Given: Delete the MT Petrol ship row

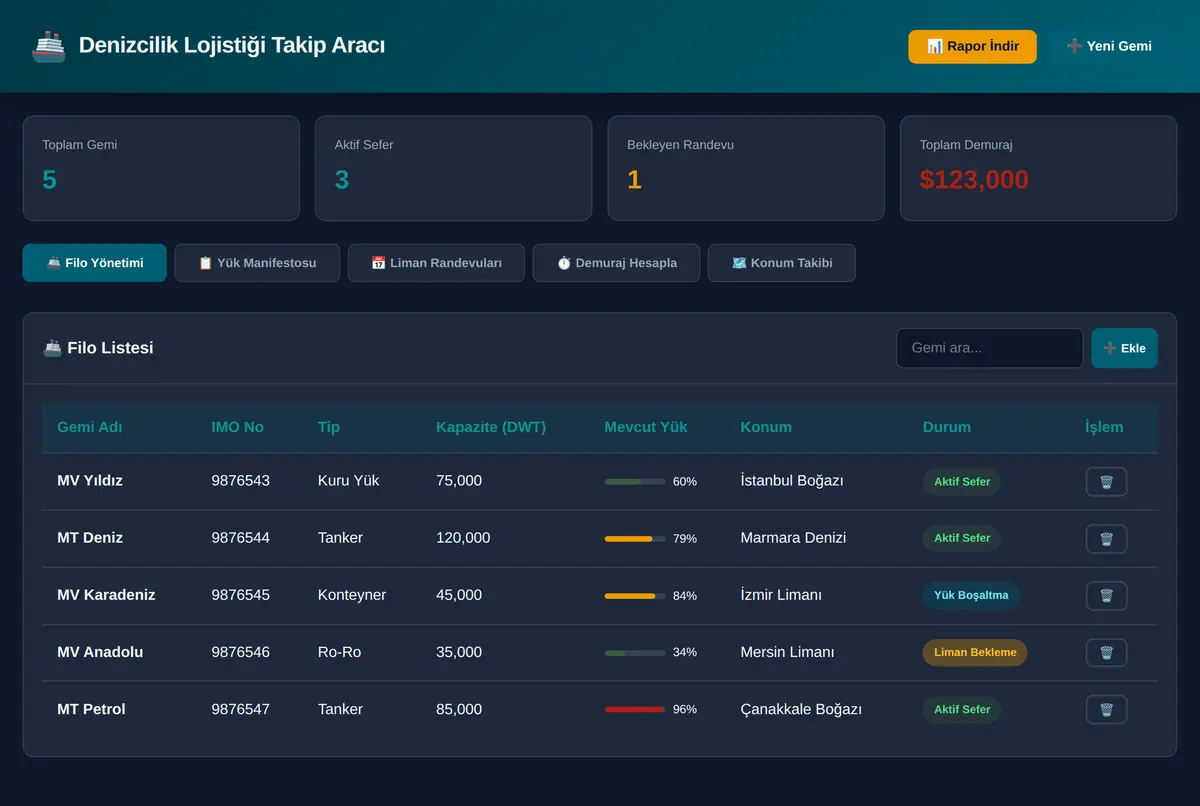Looking at the screenshot, I should coord(1106,709).
